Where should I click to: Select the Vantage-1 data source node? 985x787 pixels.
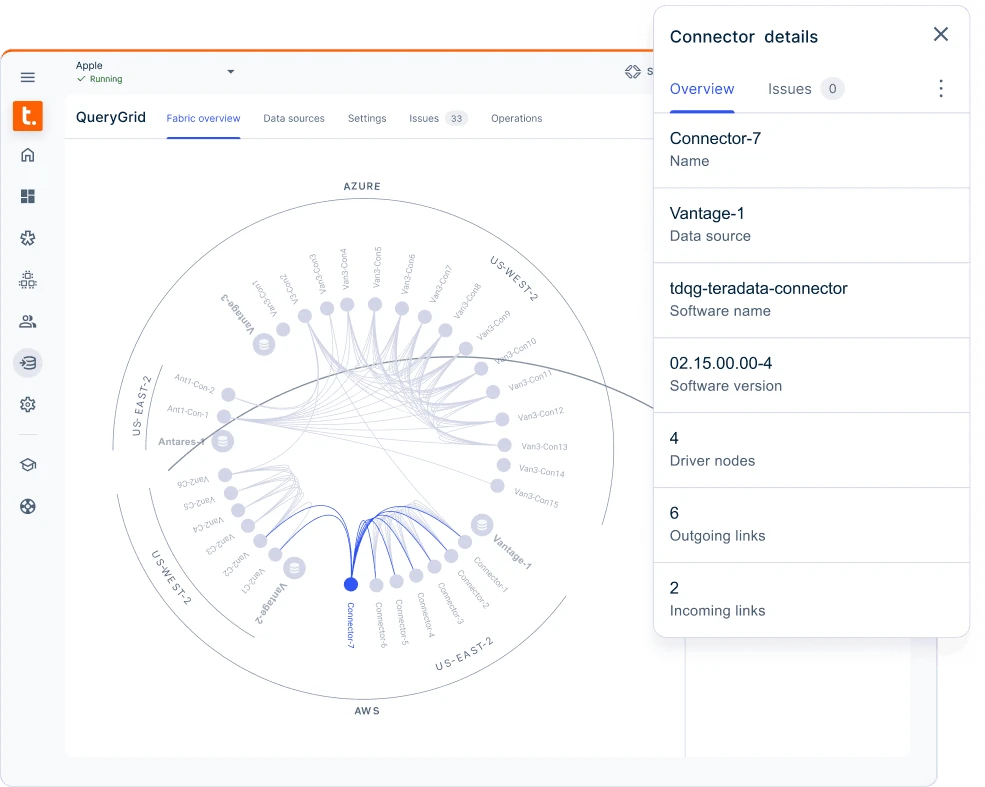[x=482, y=524]
